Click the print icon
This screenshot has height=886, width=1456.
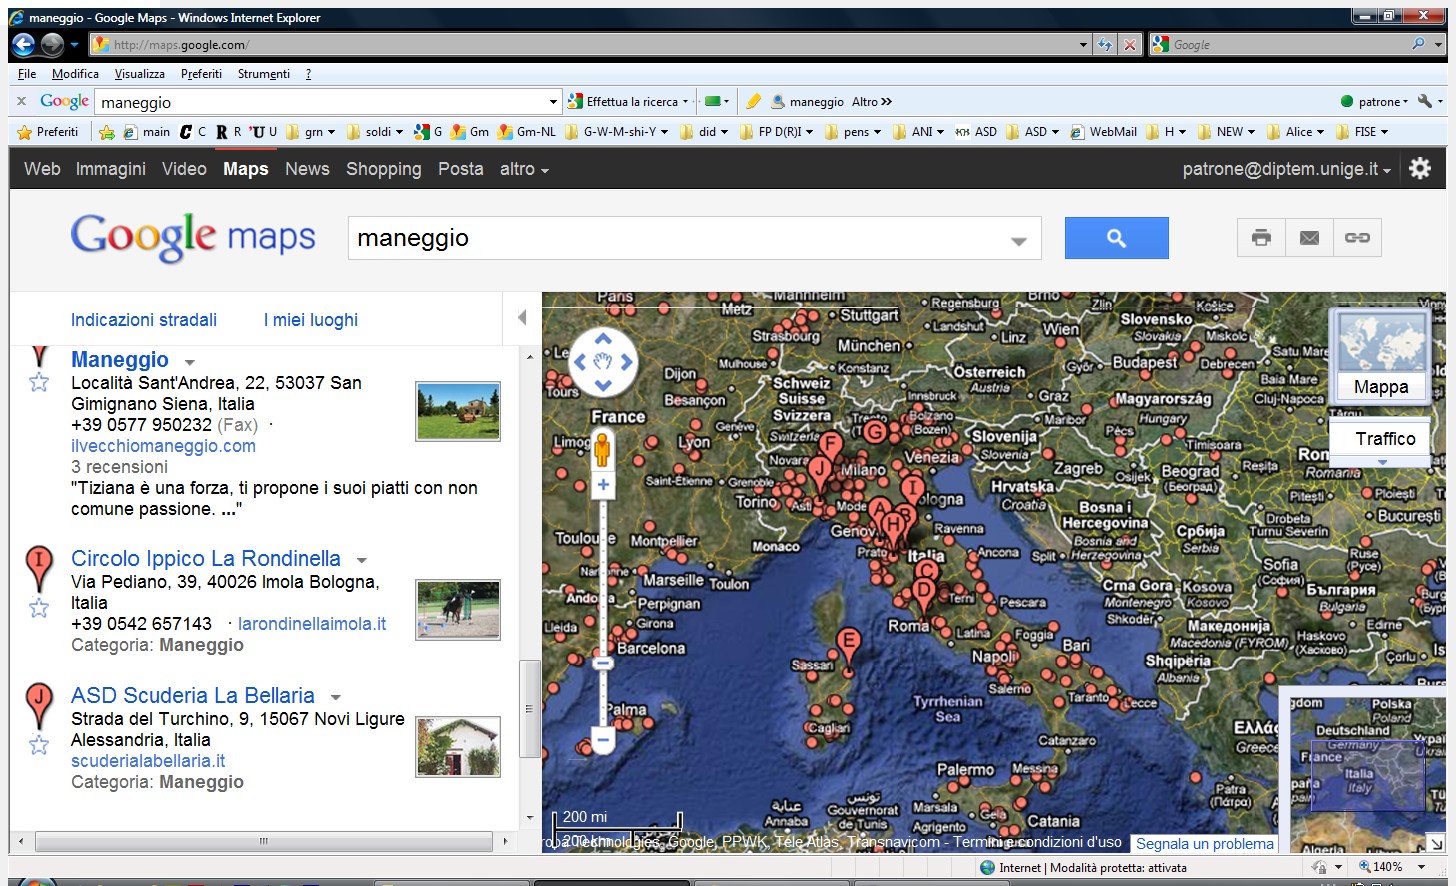(x=1261, y=238)
